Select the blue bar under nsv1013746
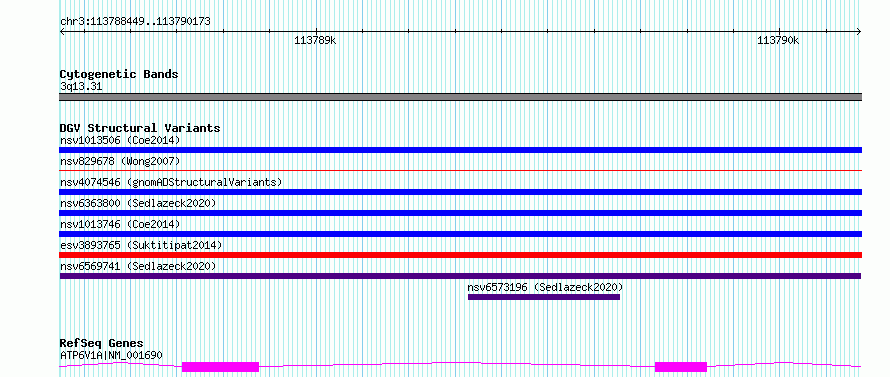The image size is (890, 377). click(x=460, y=234)
